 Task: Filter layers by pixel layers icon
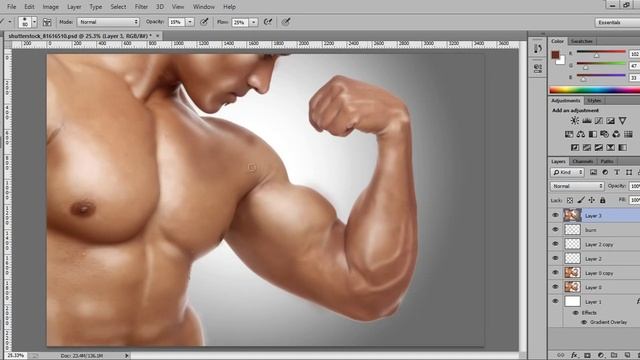(593, 173)
